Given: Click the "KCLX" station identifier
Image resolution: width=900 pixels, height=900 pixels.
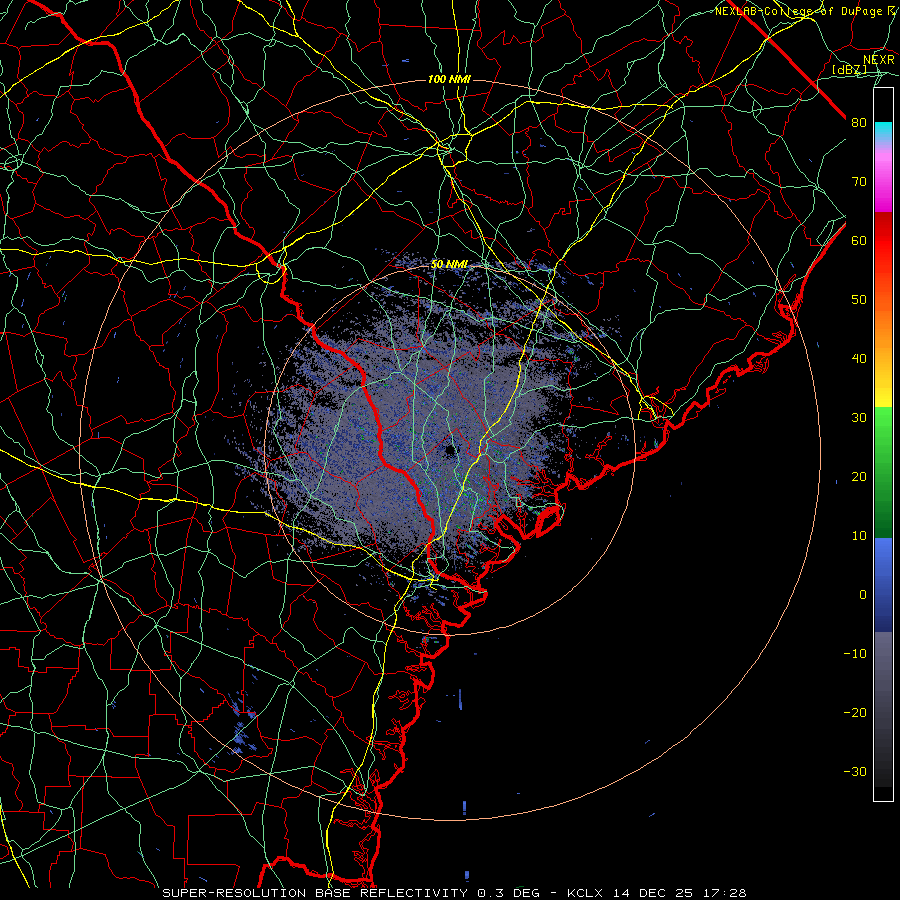Looking at the screenshot, I should tap(584, 893).
